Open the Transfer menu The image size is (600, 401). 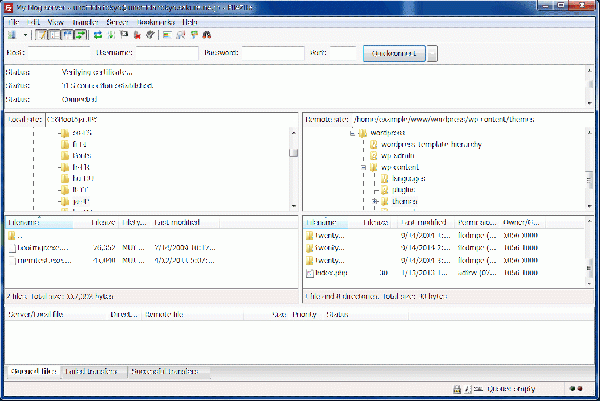[85, 22]
